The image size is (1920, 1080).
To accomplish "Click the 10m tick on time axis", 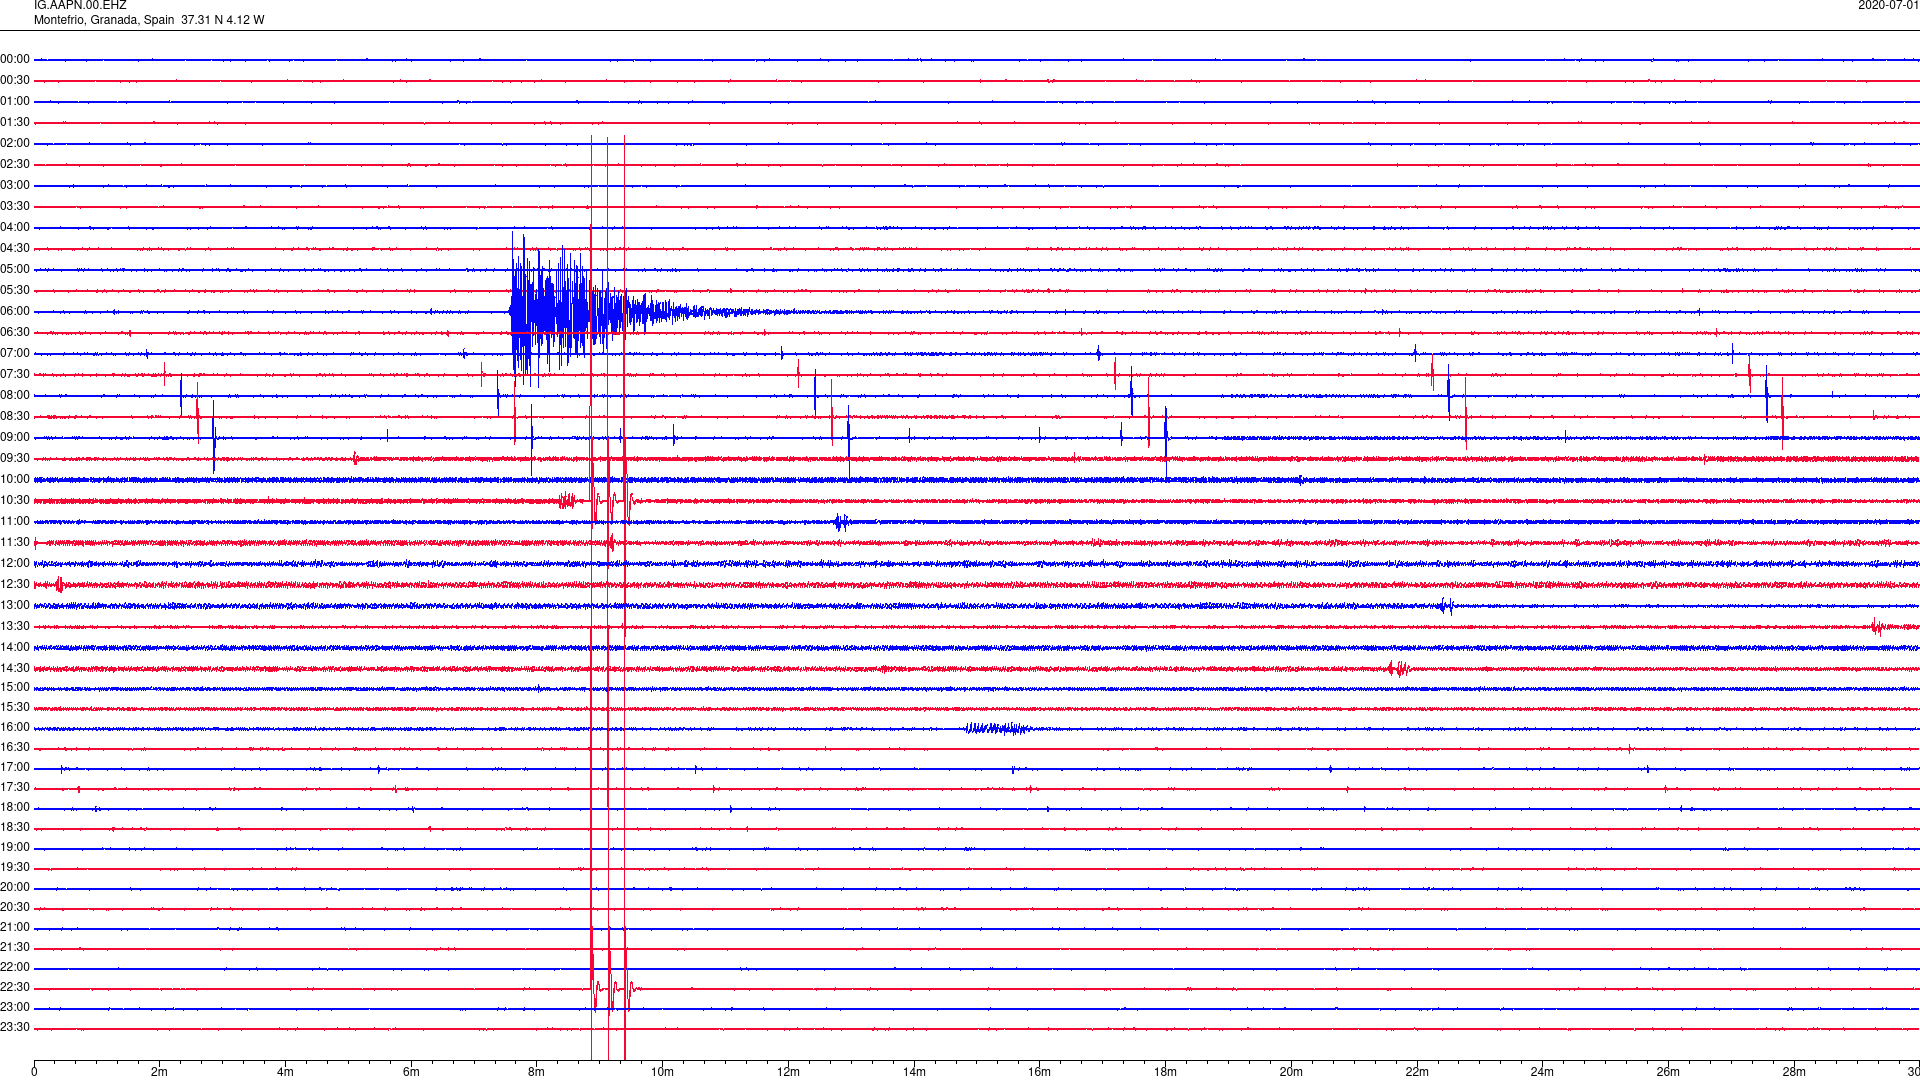I will 662,1072.
